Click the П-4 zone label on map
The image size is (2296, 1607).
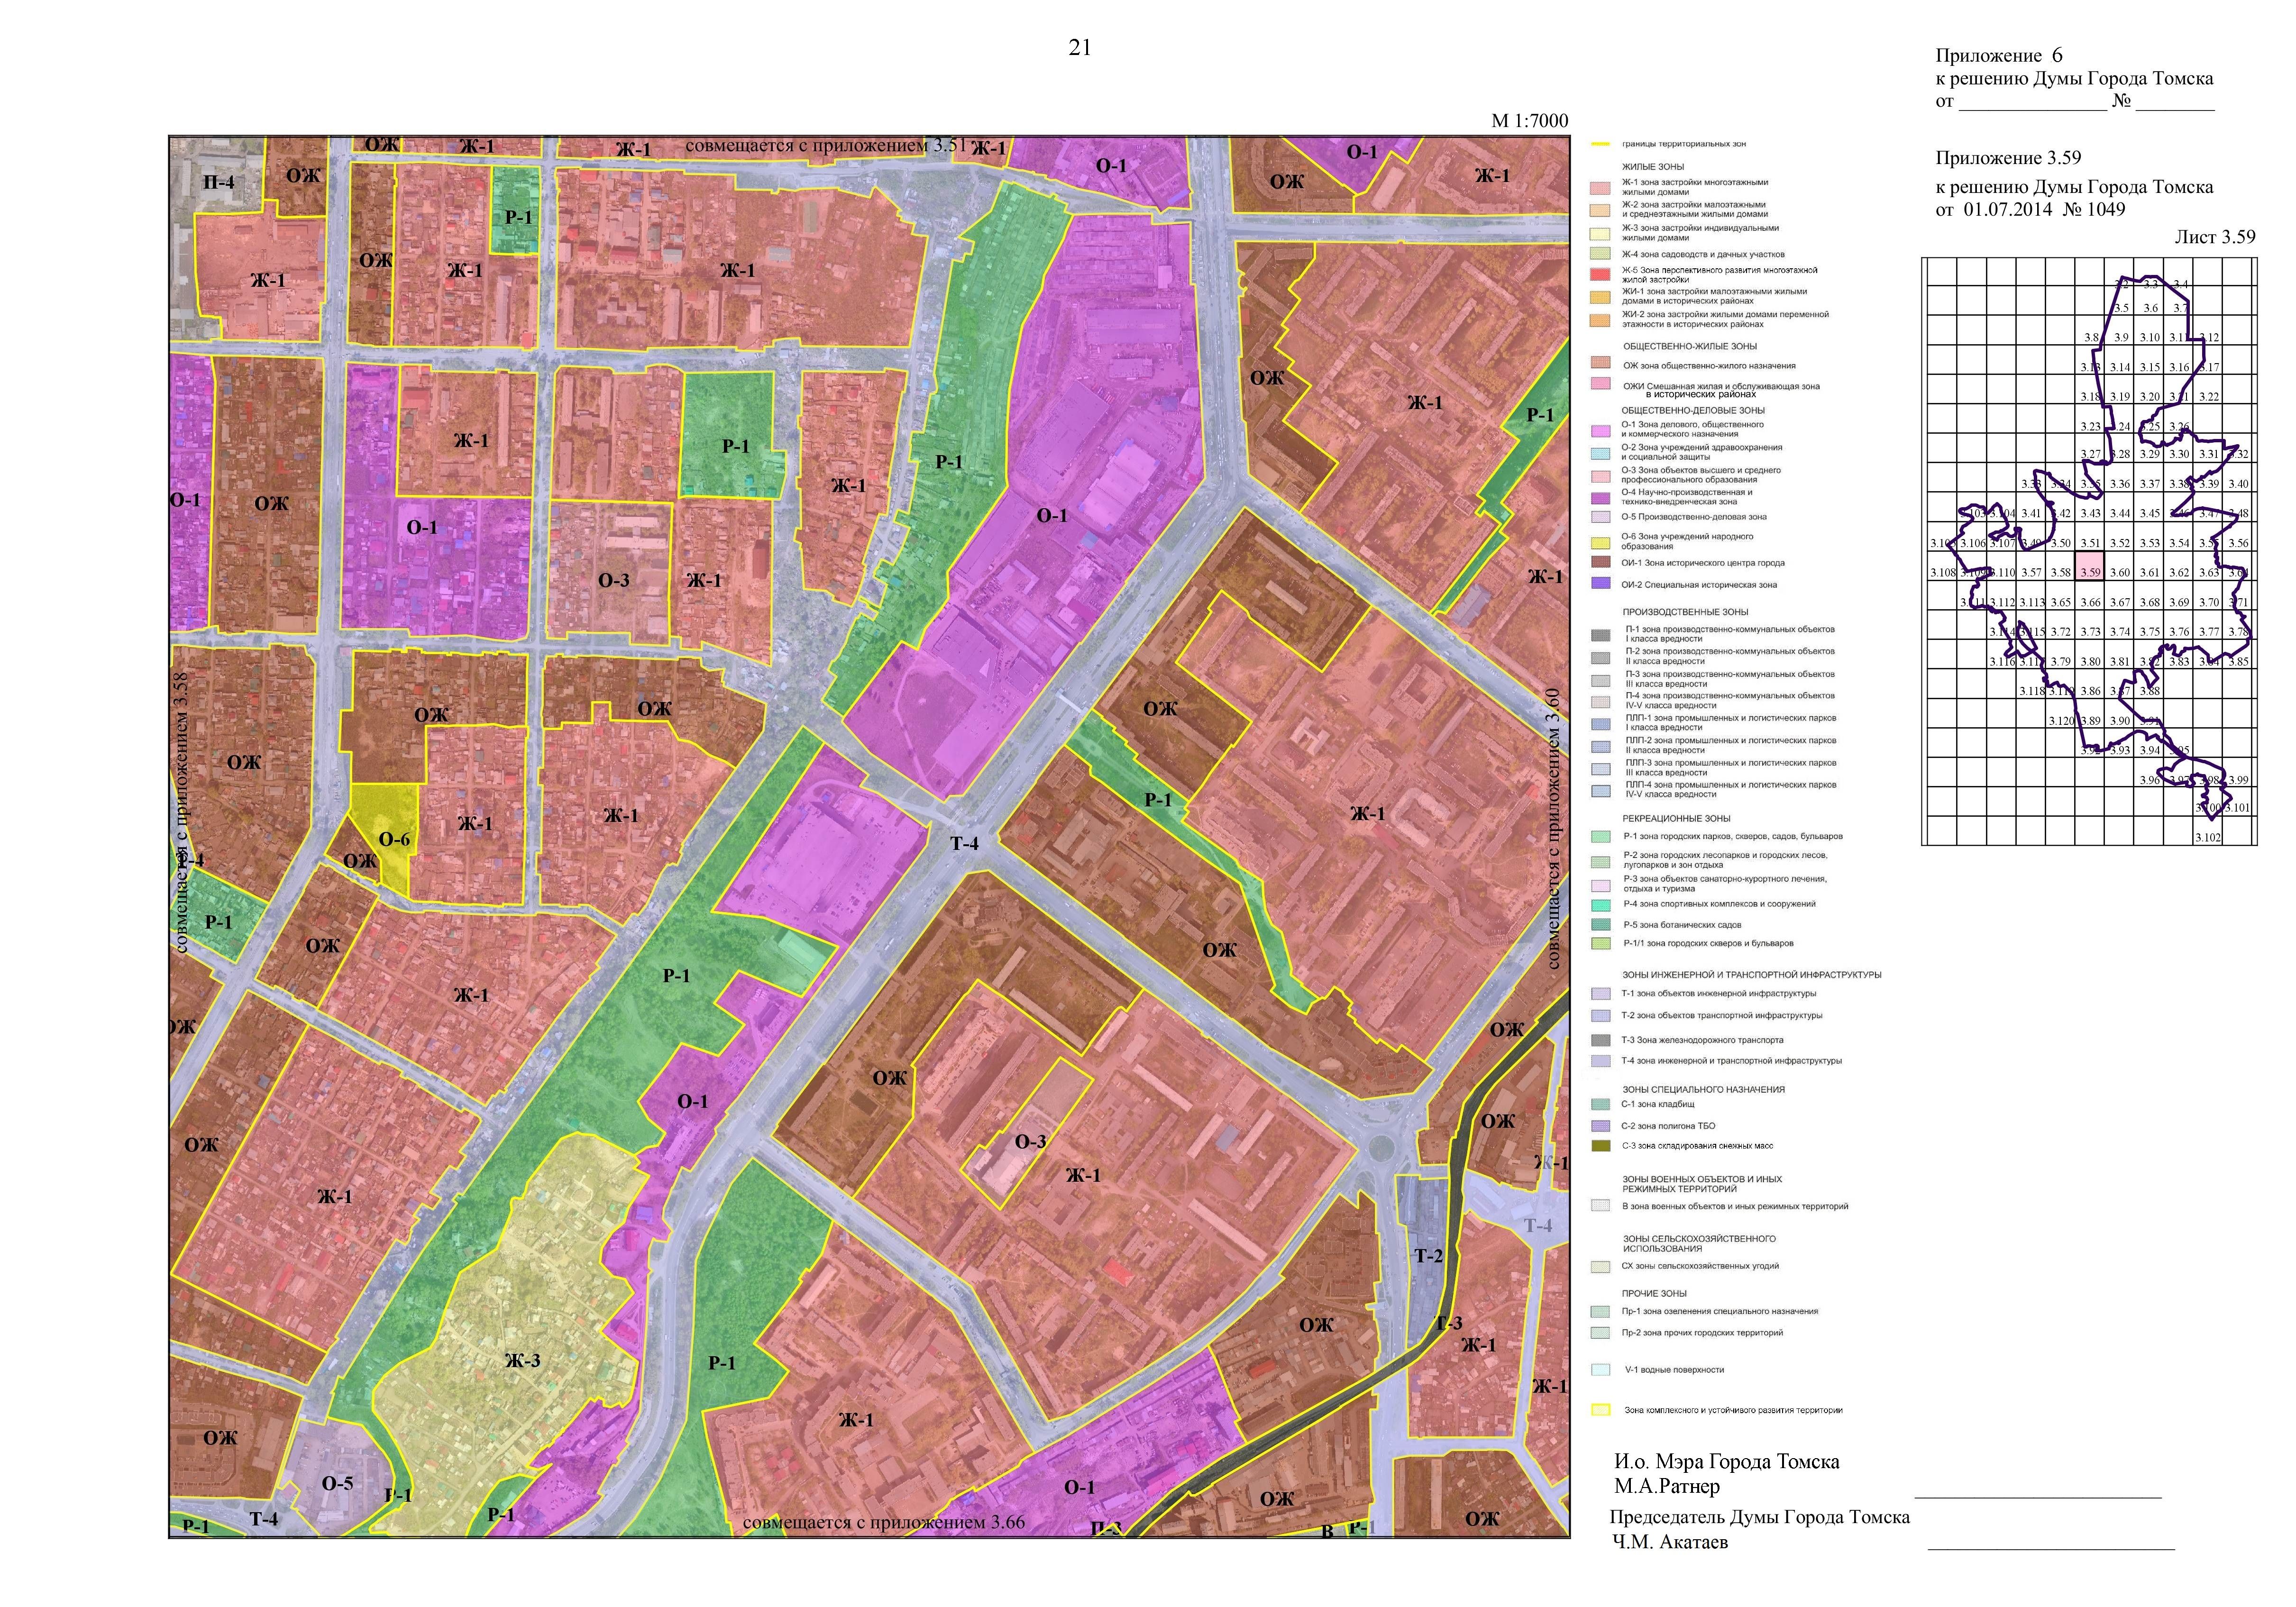point(218,183)
